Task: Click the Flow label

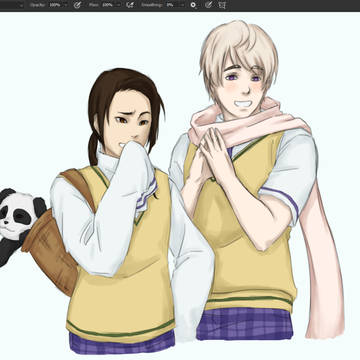Action: click(x=94, y=5)
